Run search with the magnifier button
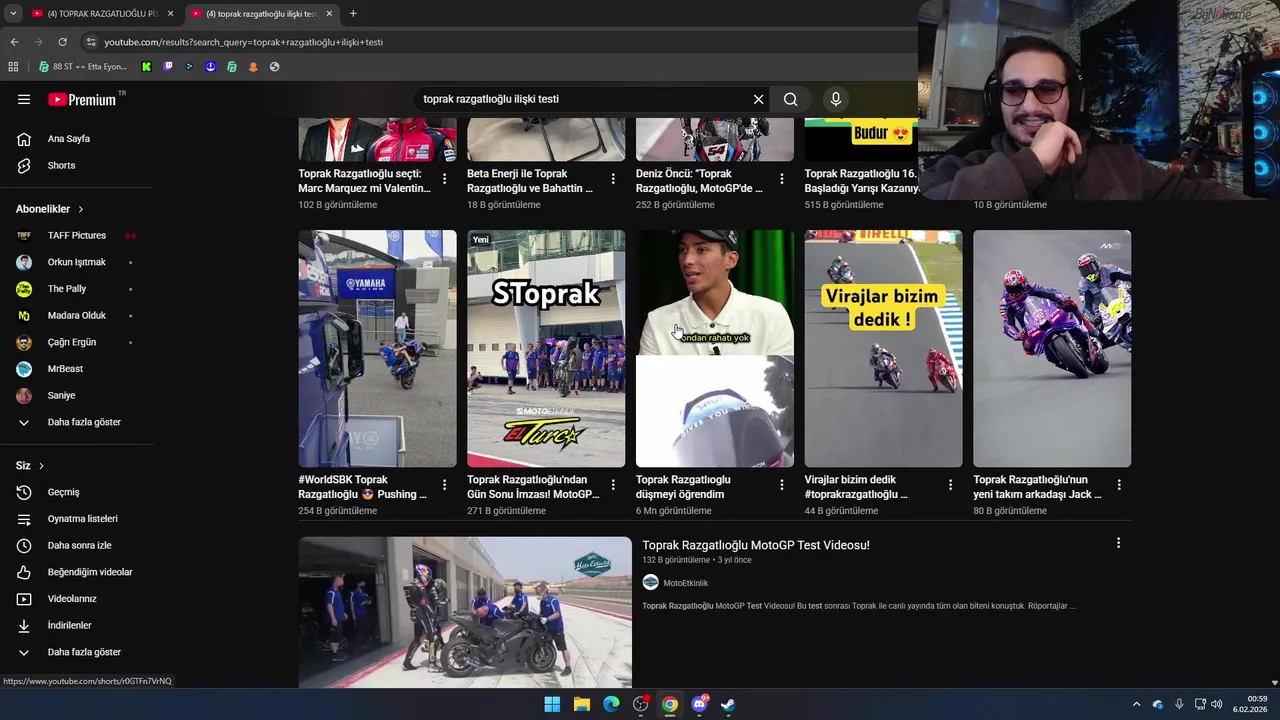This screenshot has width=1280, height=720. click(x=791, y=99)
